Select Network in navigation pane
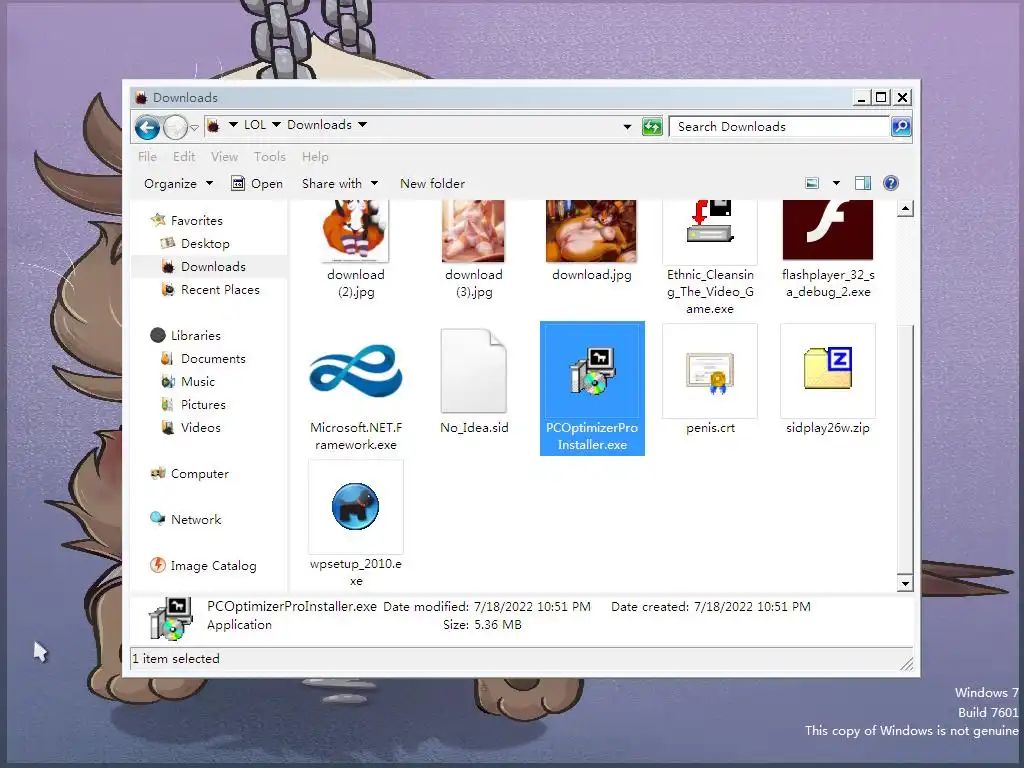 click(x=196, y=520)
